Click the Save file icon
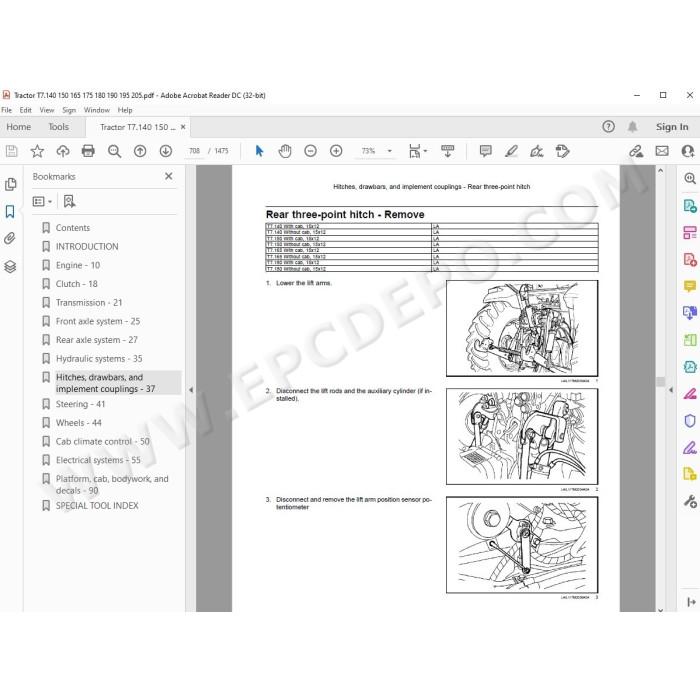The image size is (700, 700). pos(12,151)
